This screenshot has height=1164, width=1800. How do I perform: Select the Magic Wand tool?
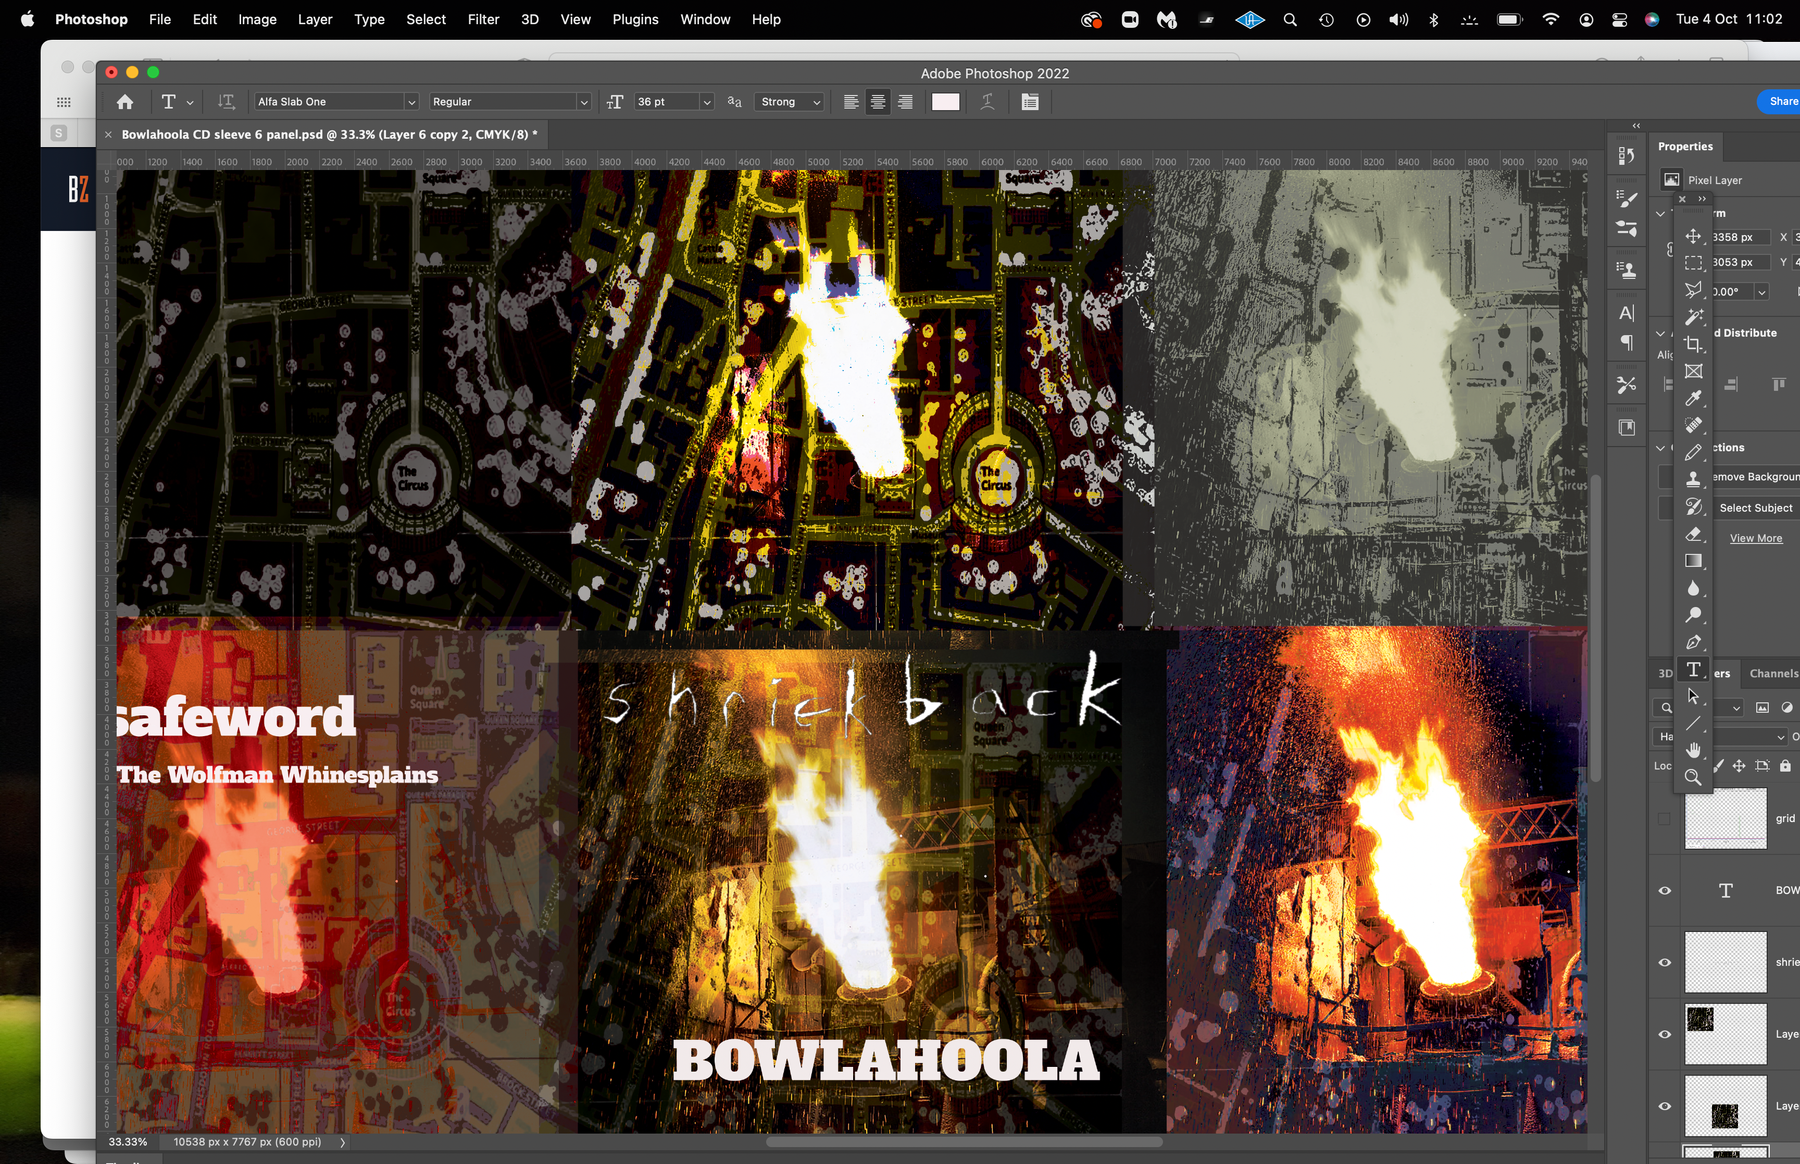pyautogui.click(x=1693, y=317)
